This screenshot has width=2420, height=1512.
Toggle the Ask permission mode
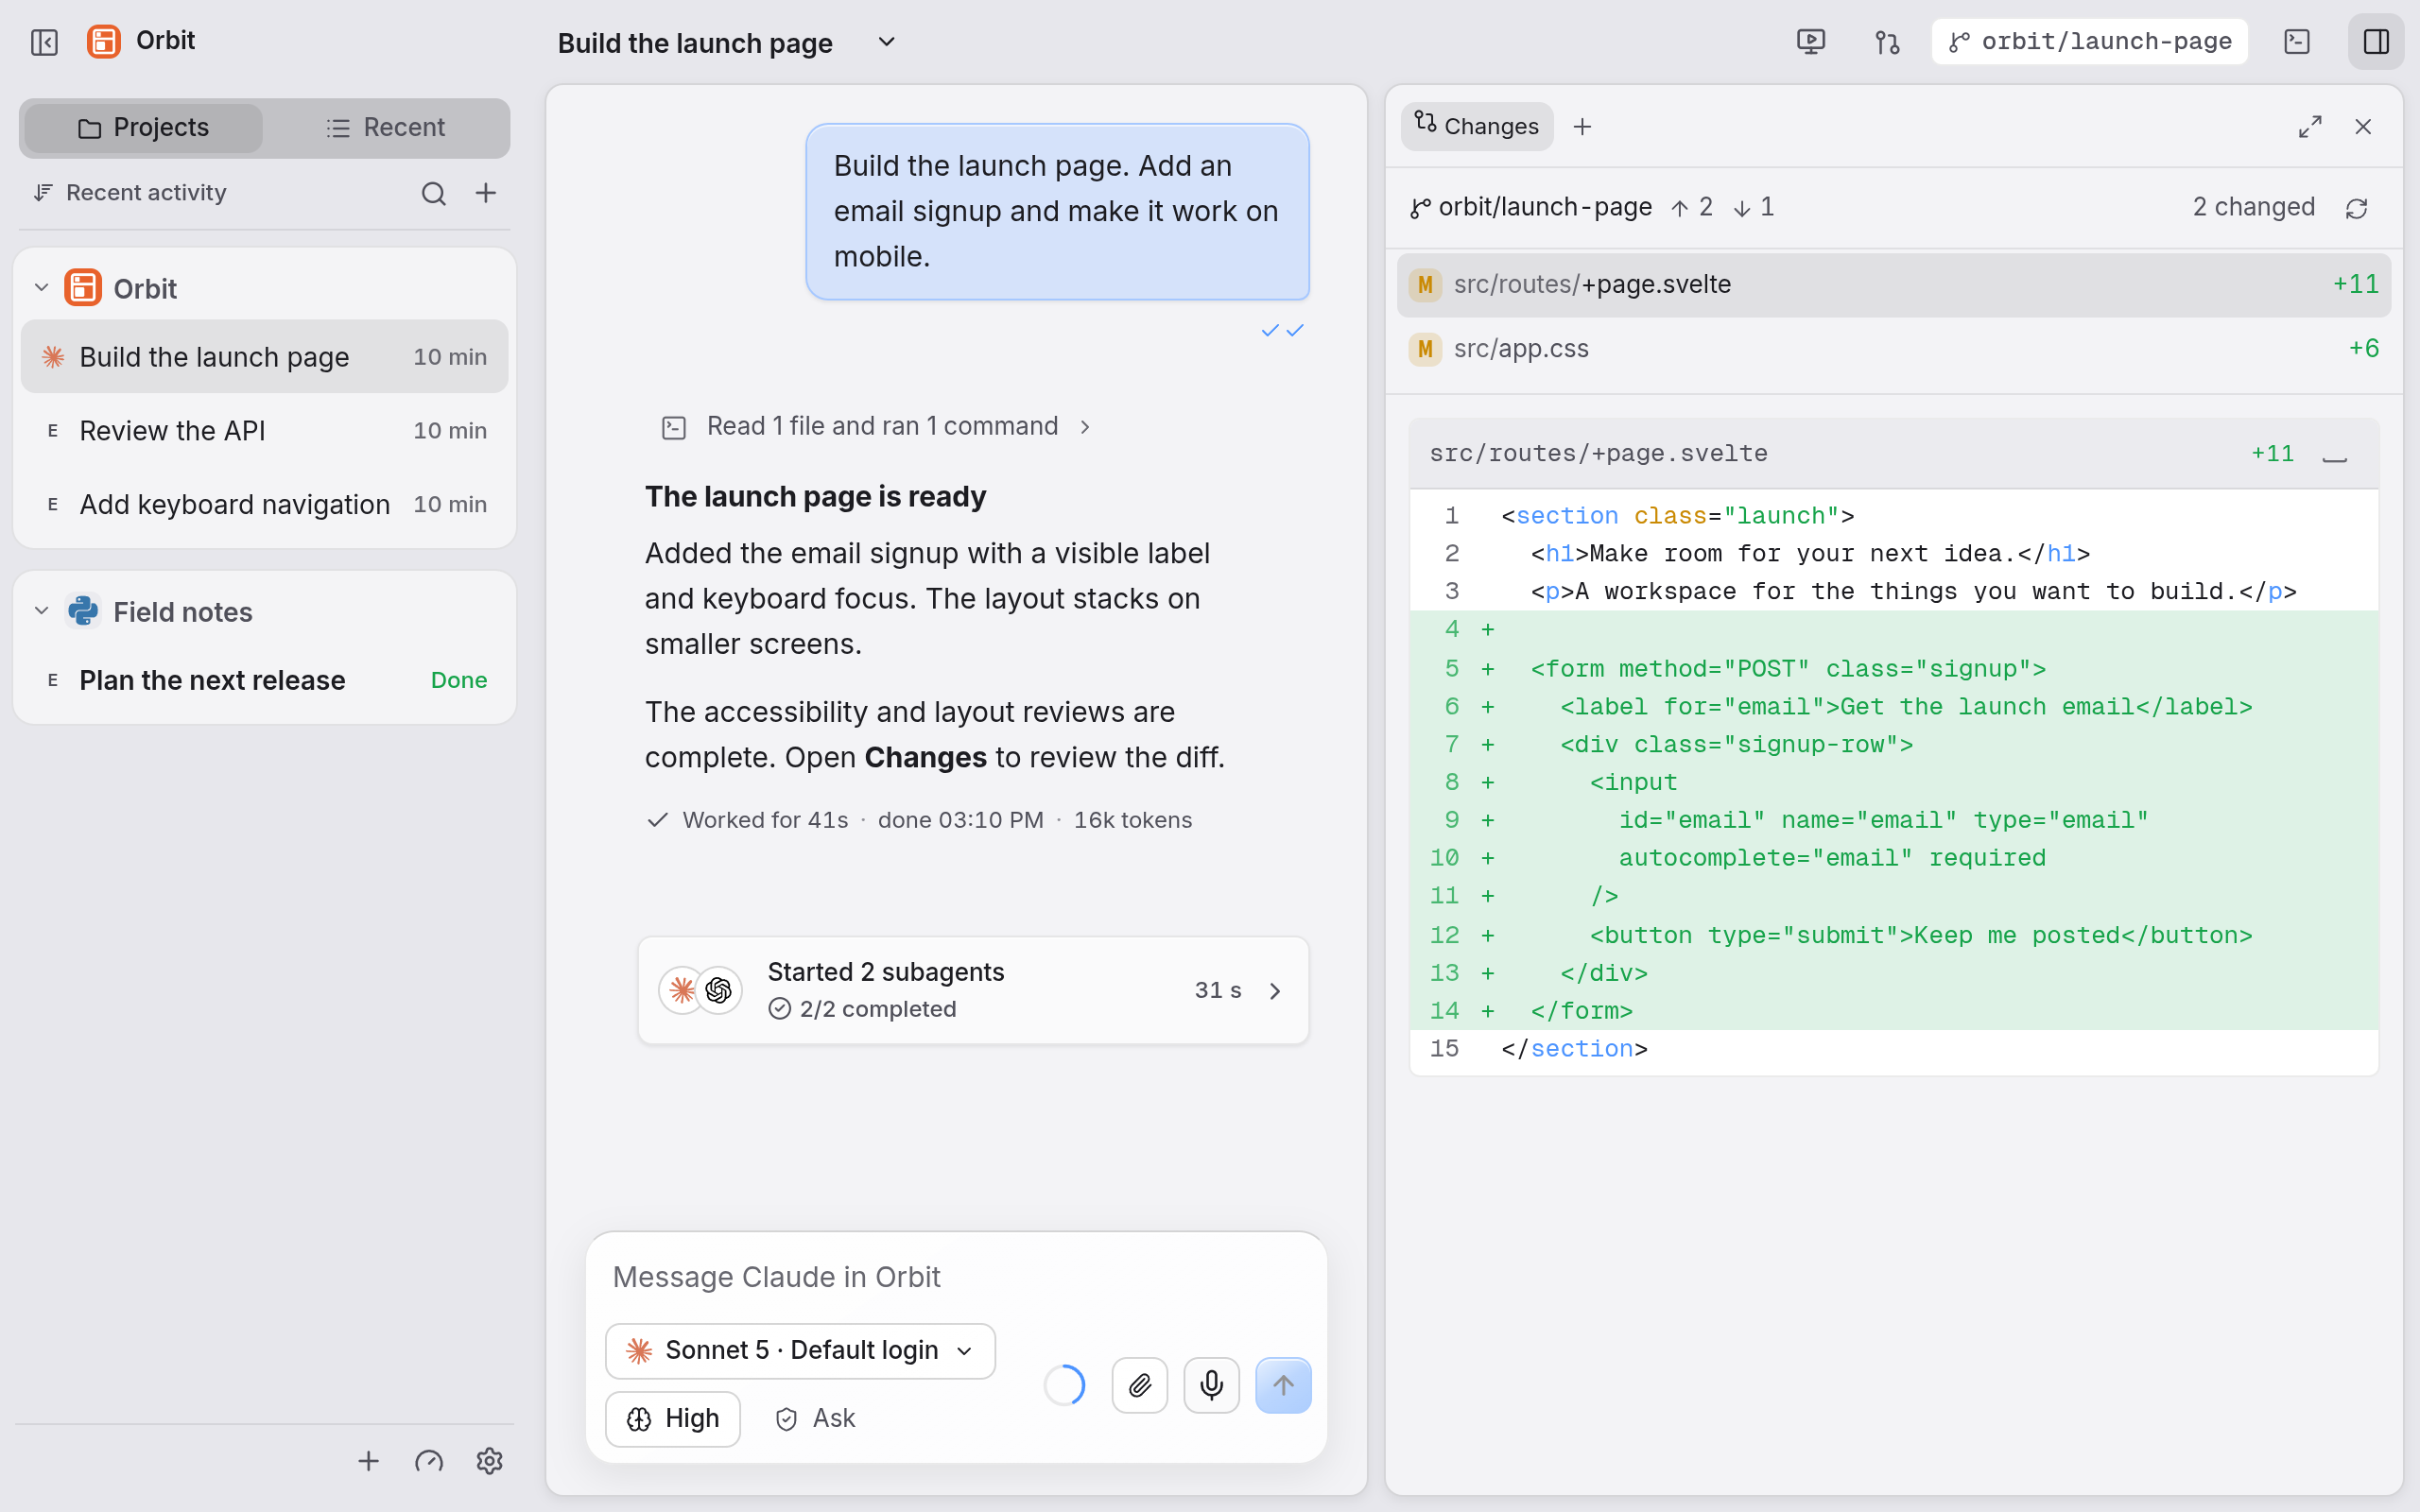click(816, 1419)
